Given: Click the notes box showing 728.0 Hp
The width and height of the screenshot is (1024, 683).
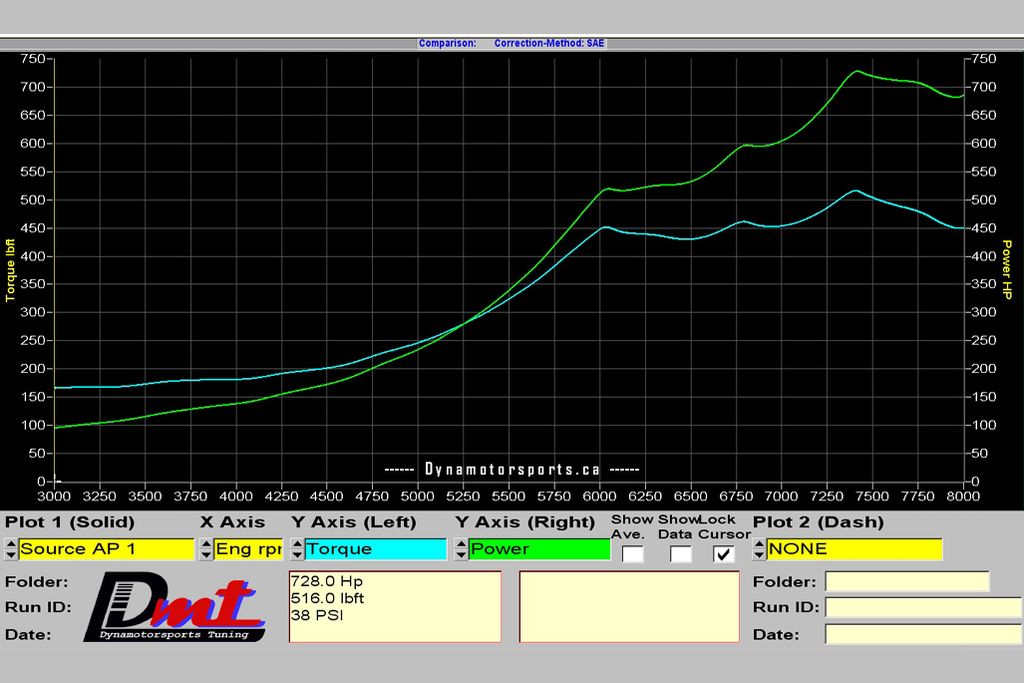Looking at the screenshot, I should (x=394, y=607).
